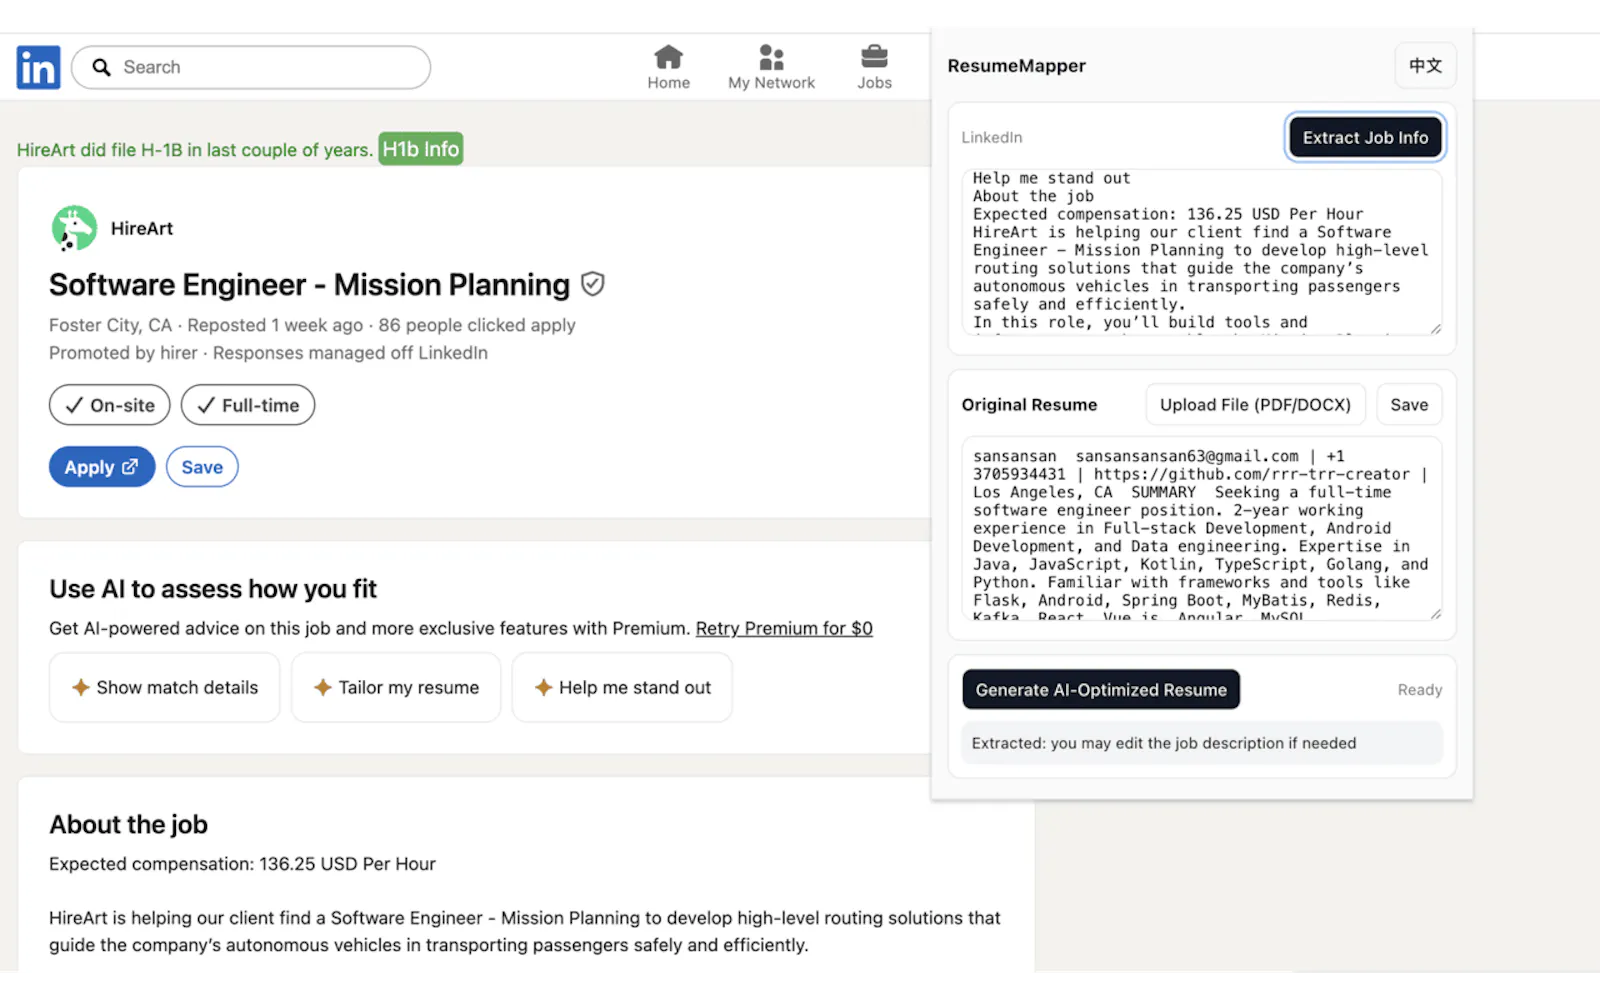This screenshot has width=1600, height=1000.
Task: Click the 'Promoted by hirer' line
Action: point(268,353)
